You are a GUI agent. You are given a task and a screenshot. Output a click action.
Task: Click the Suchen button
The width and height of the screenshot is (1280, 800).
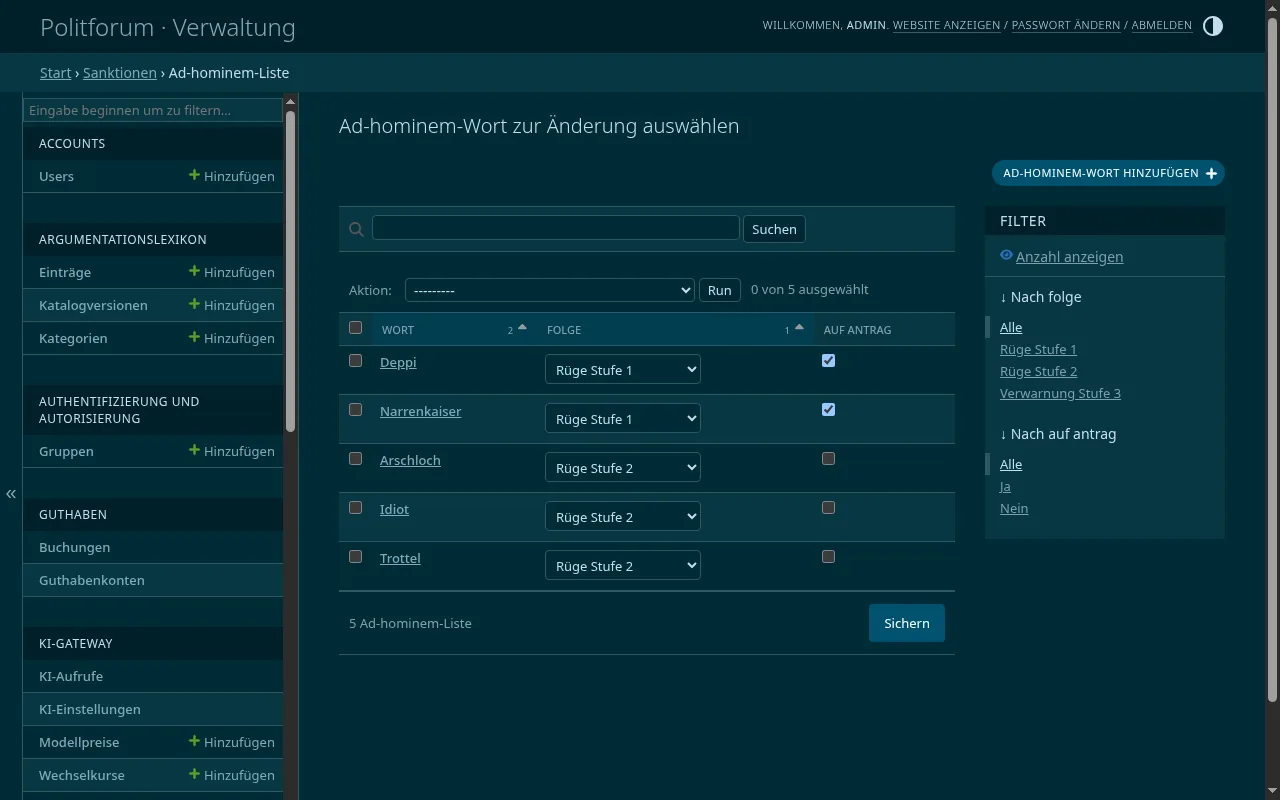click(774, 229)
